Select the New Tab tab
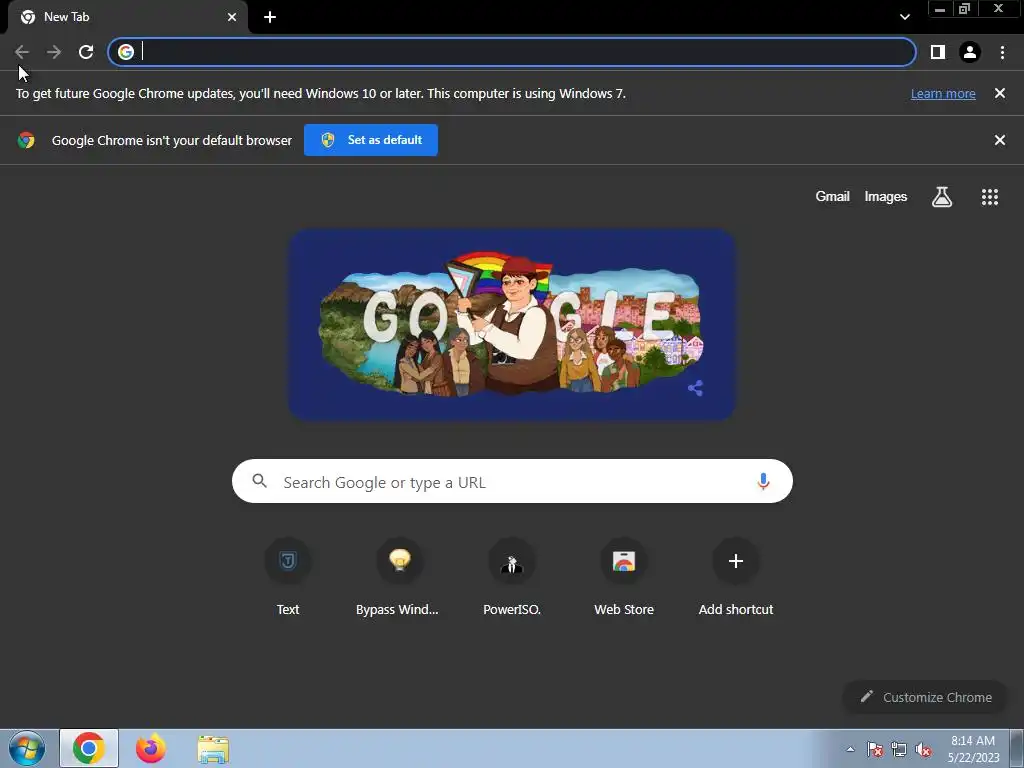Image resolution: width=1024 pixels, height=768 pixels. 128,17
